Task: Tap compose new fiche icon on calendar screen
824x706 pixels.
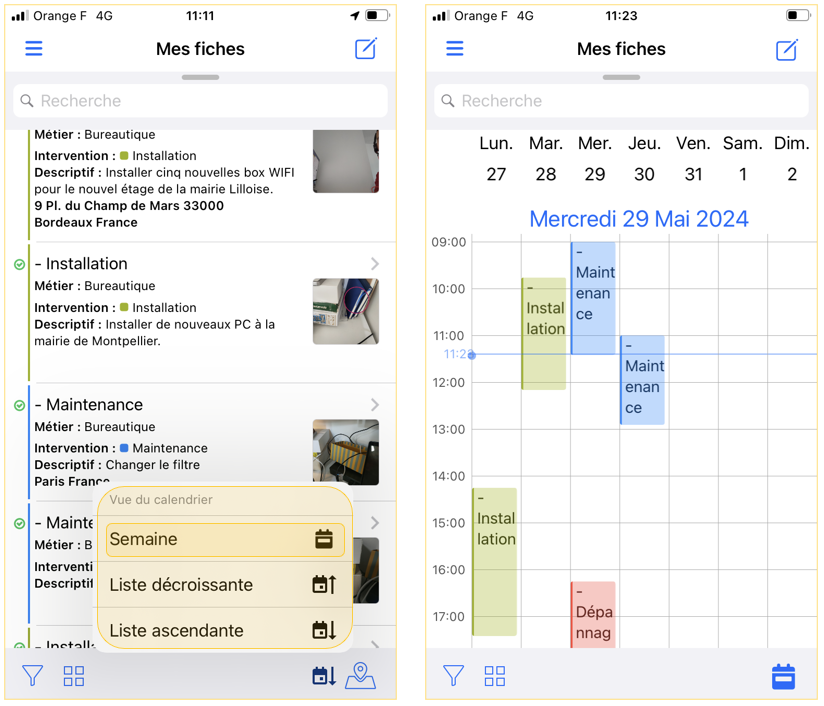Action: click(x=787, y=49)
